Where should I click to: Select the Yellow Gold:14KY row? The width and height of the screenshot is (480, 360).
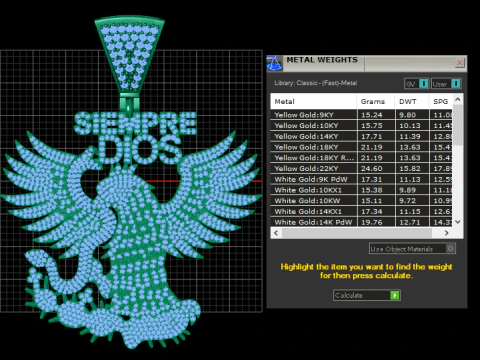point(361,136)
